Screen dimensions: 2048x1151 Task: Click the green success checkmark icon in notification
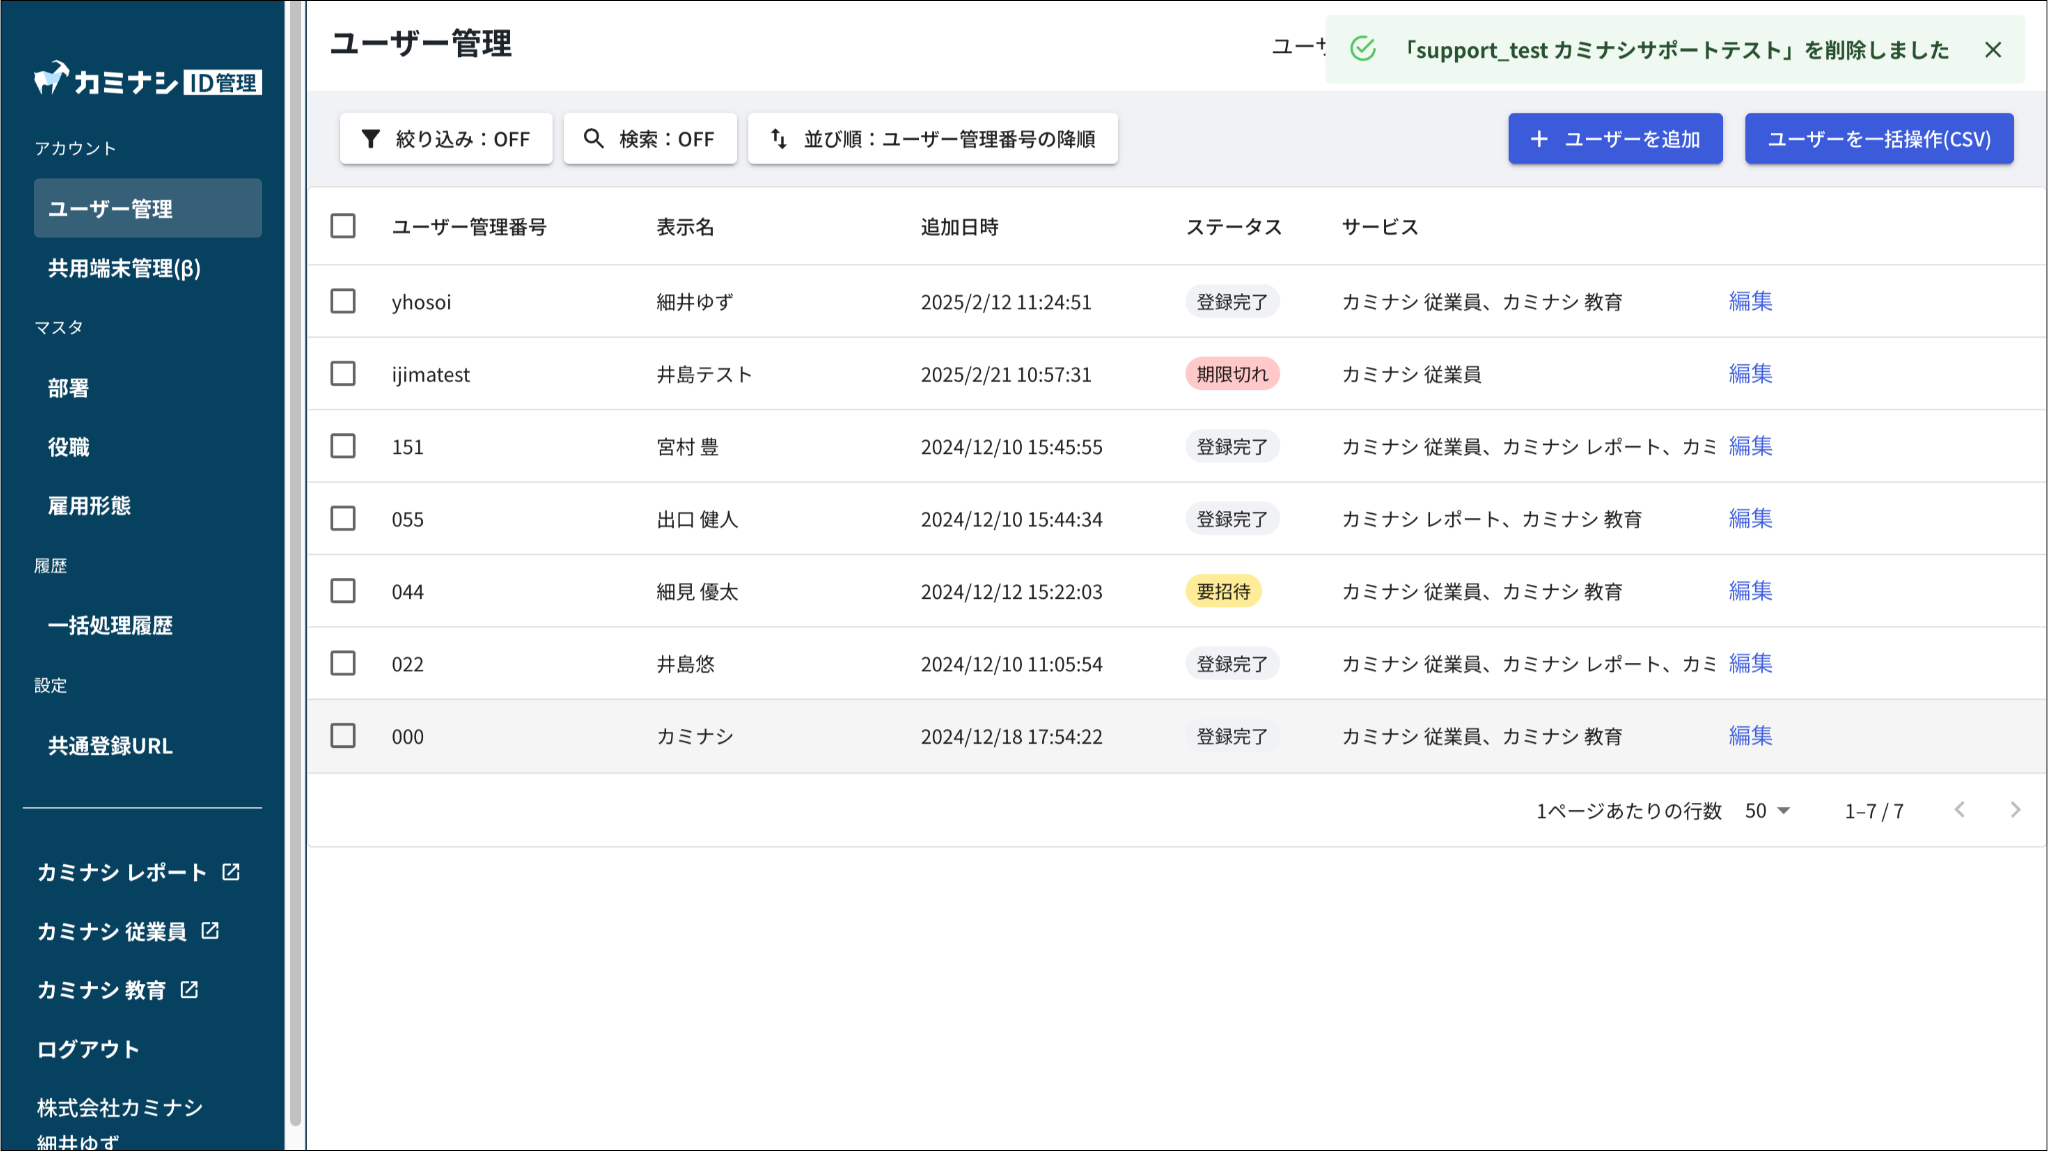click(x=1363, y=49)
